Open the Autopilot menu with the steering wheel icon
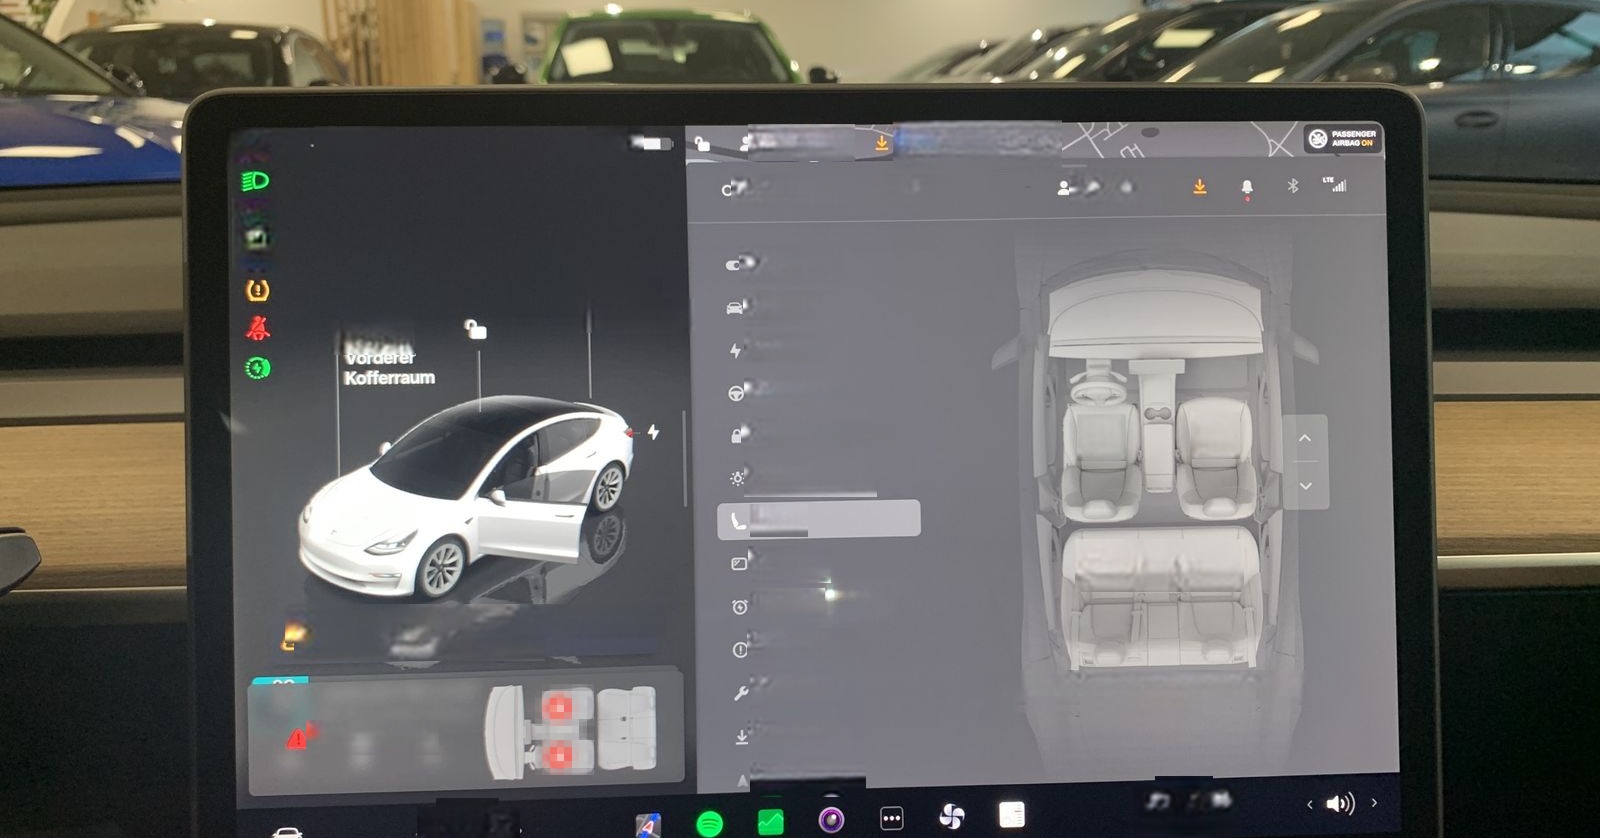The height and width of the screenshot is (838, 1600). click(x=737, y=393)
